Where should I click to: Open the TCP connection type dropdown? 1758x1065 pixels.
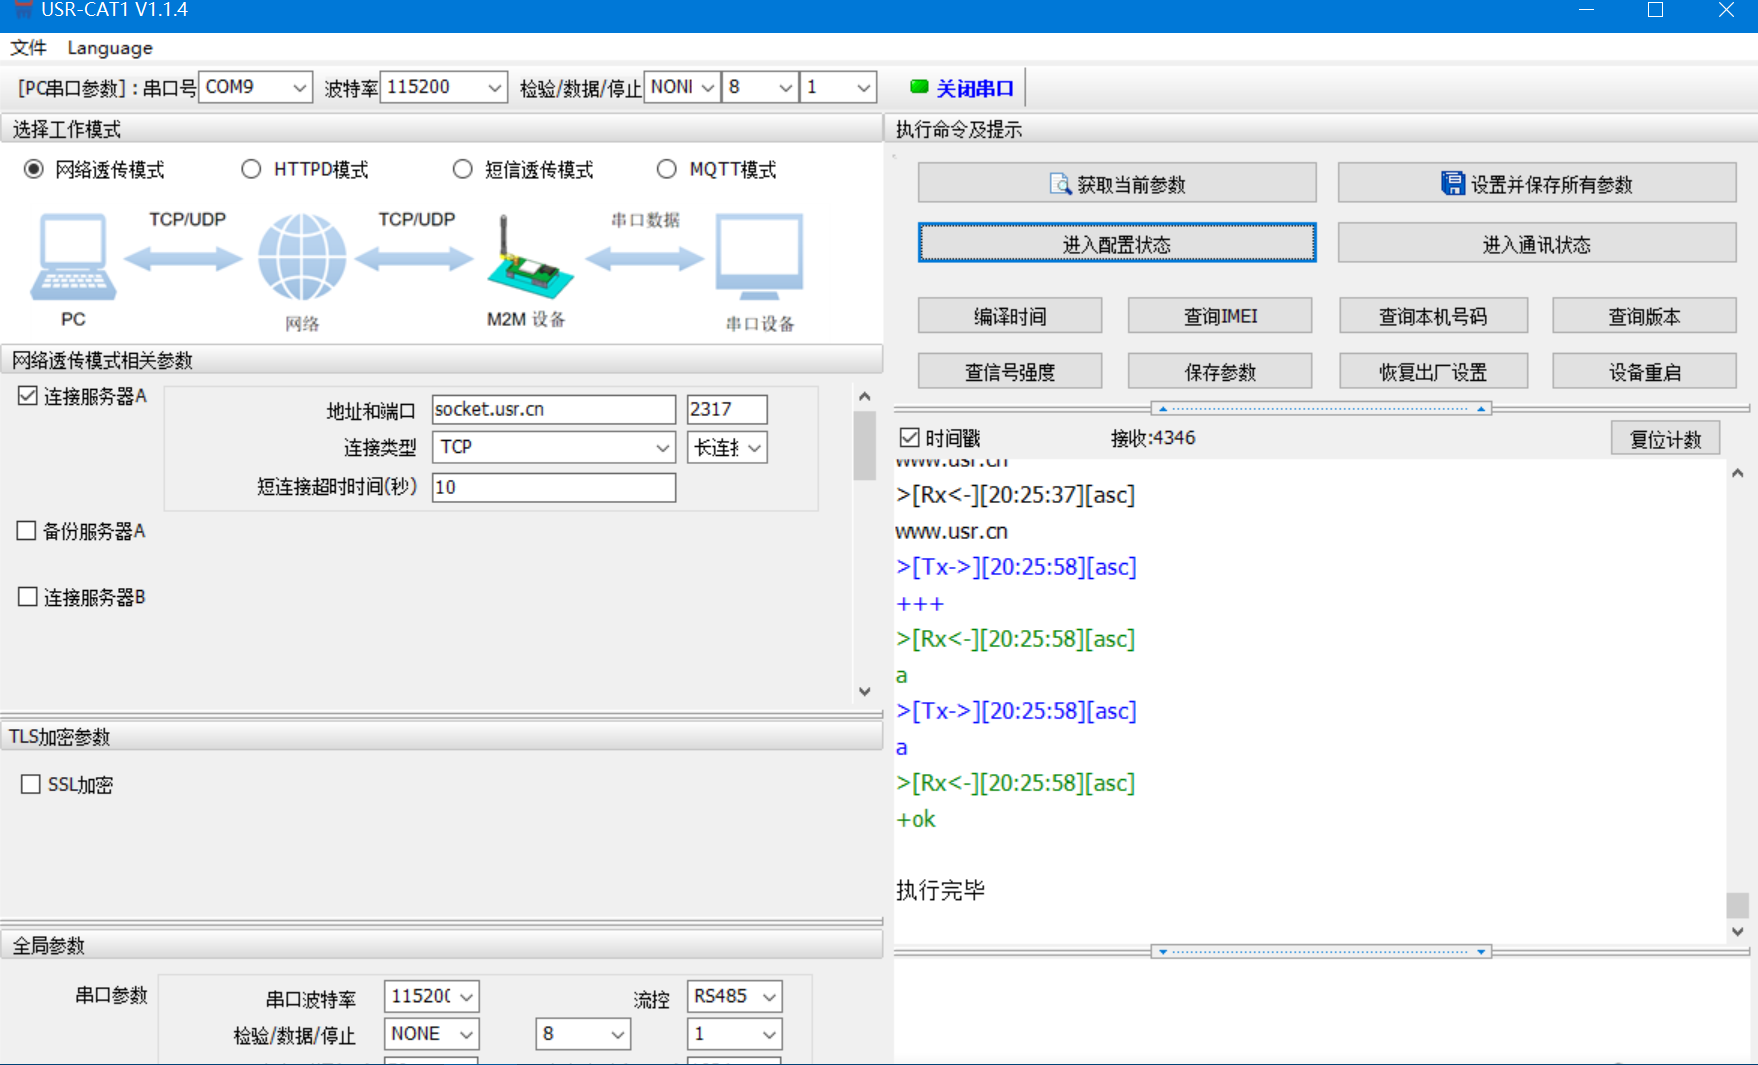tap(662, 448)
